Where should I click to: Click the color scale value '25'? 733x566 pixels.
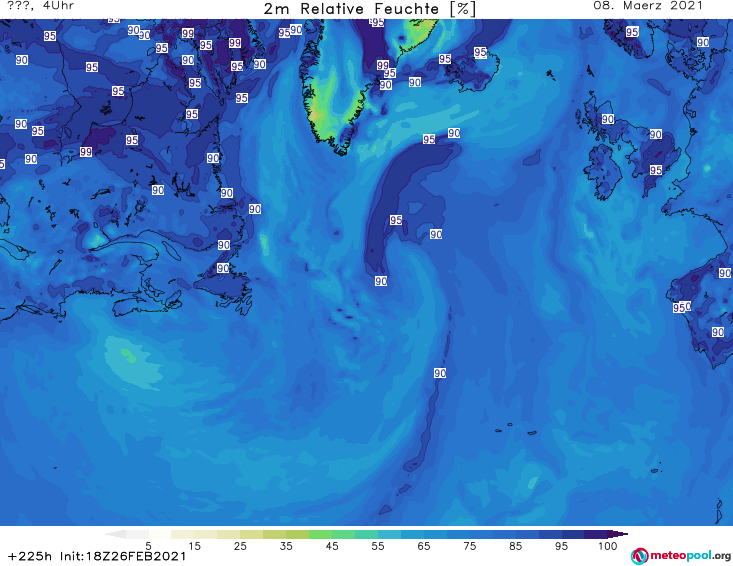coord(240,546)
